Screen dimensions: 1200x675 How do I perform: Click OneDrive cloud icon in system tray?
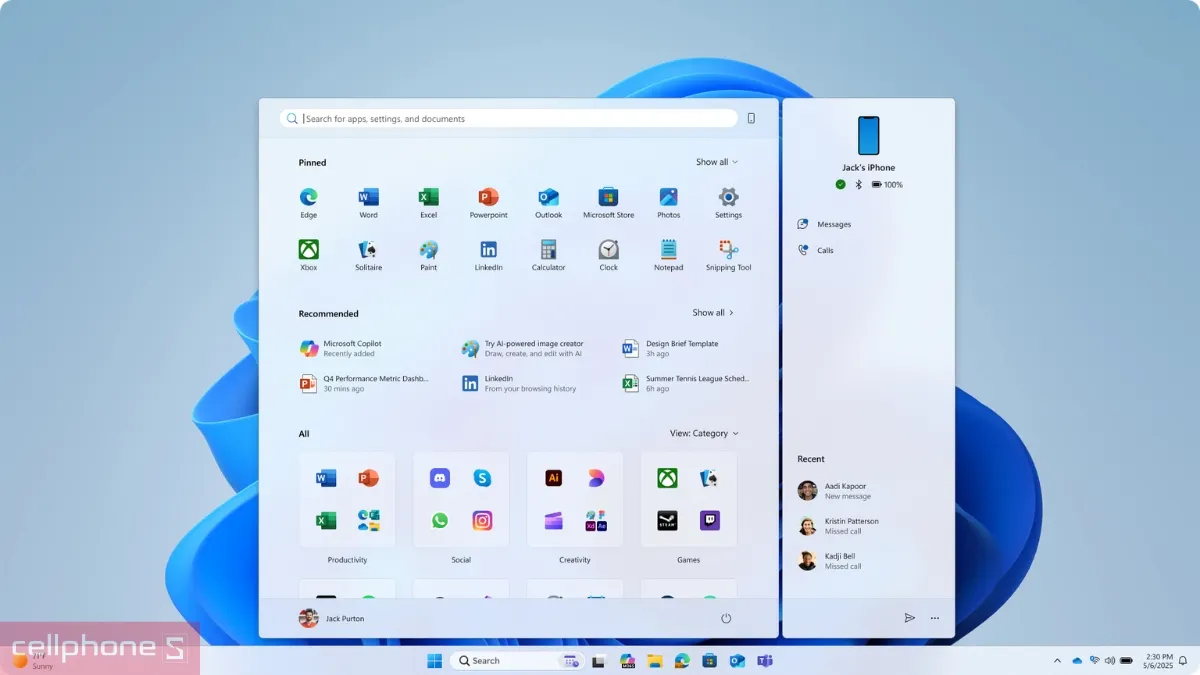pyautogui.click(x=1077, y=660)
